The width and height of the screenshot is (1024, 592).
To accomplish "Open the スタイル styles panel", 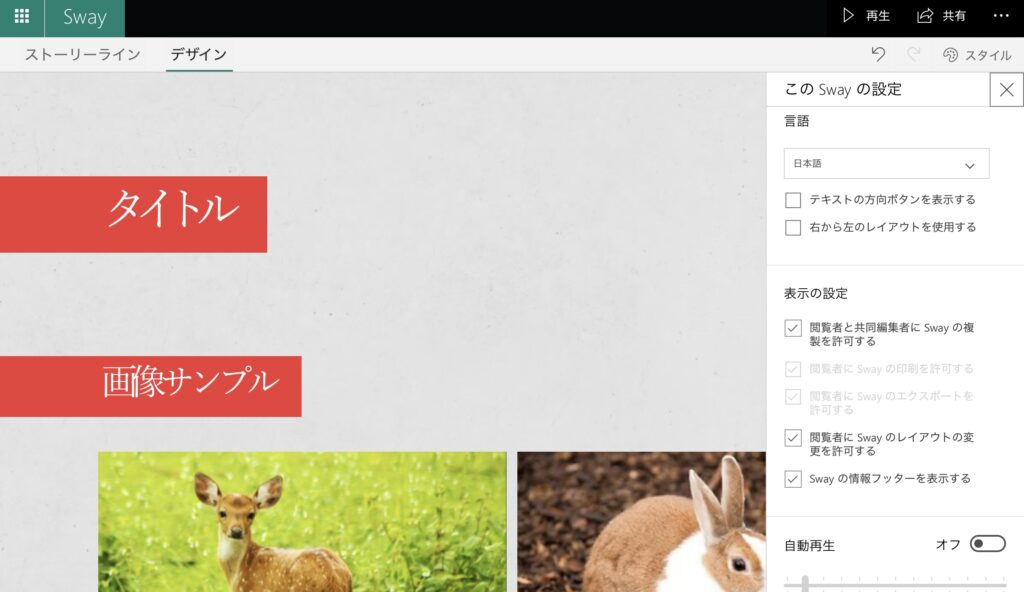I will [x=977, y=55].
